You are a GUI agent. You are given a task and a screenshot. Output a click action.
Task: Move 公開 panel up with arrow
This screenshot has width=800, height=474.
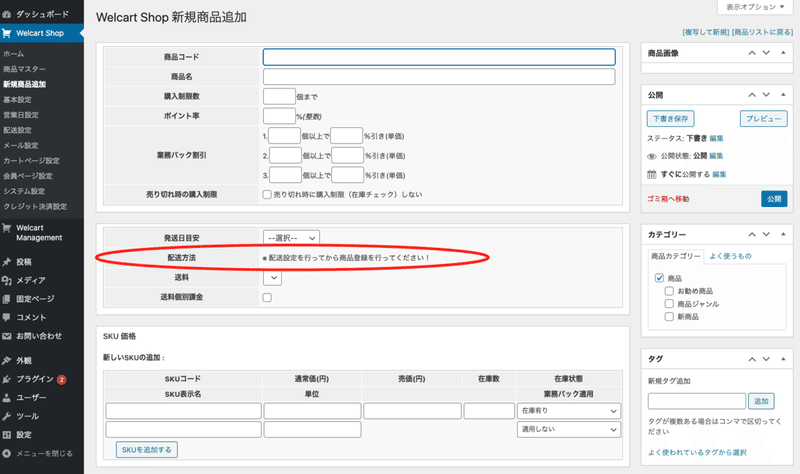752,95
